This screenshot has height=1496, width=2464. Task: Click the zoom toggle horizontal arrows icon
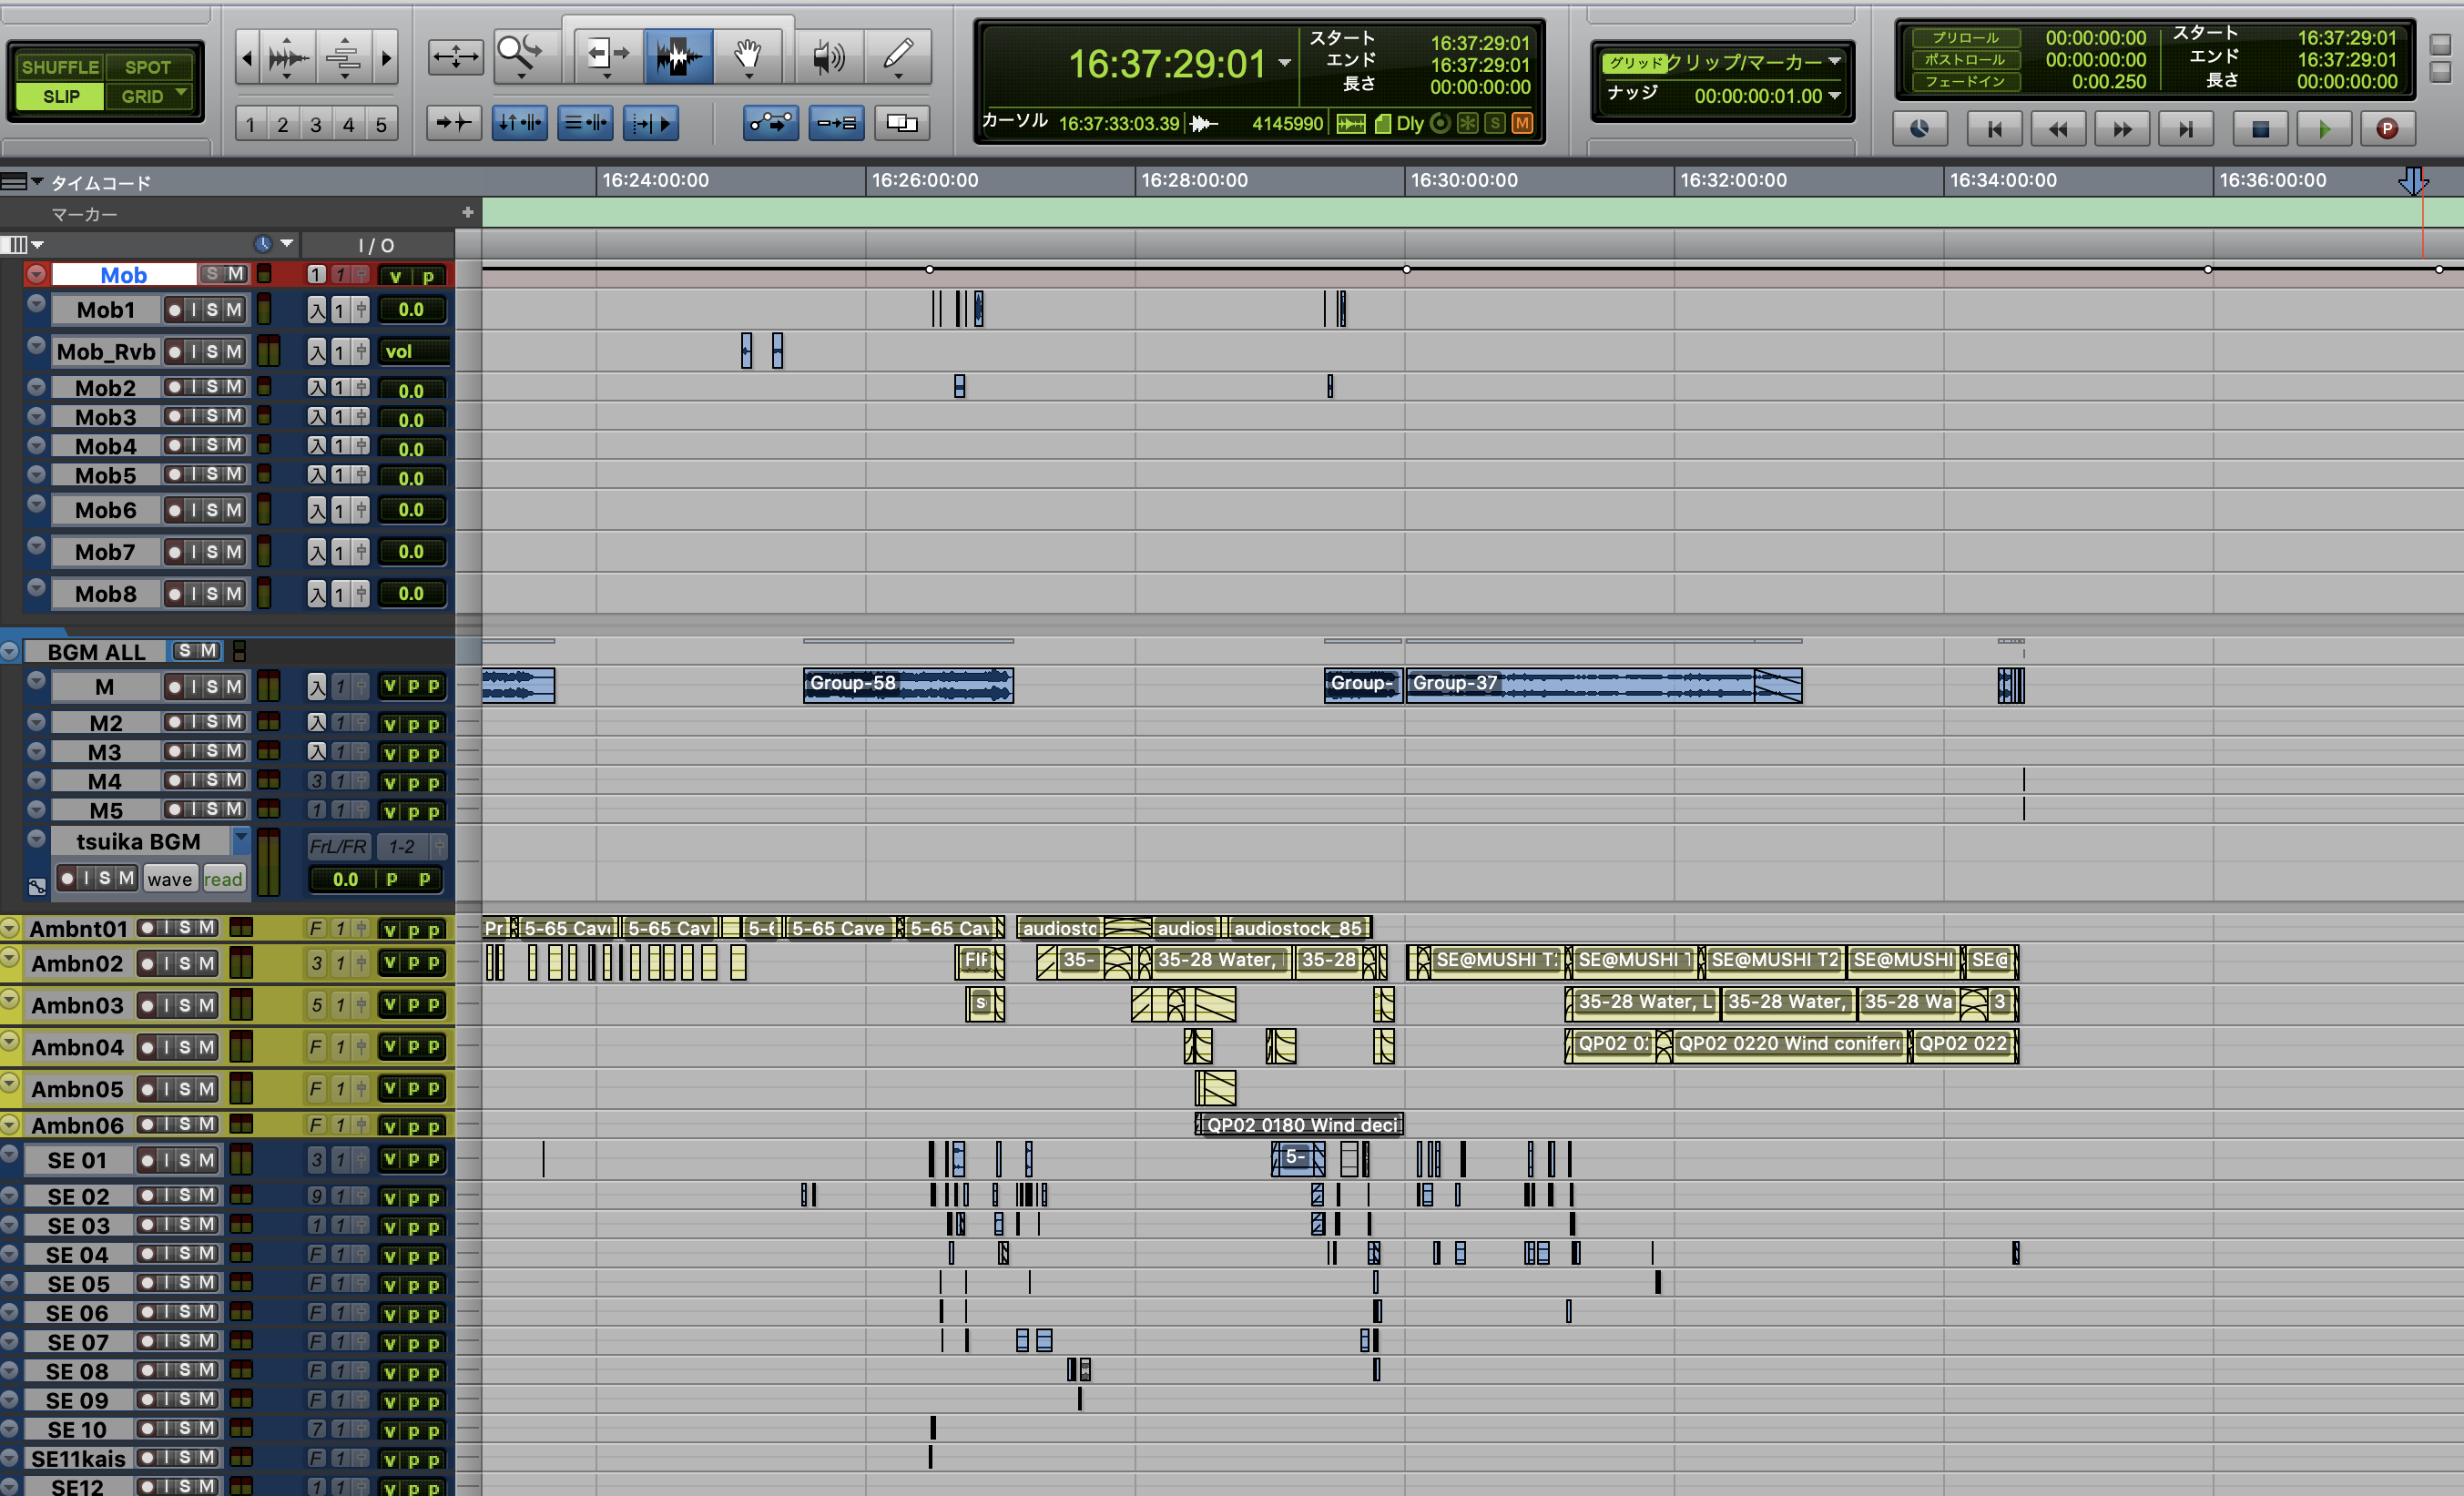(455, 56)
